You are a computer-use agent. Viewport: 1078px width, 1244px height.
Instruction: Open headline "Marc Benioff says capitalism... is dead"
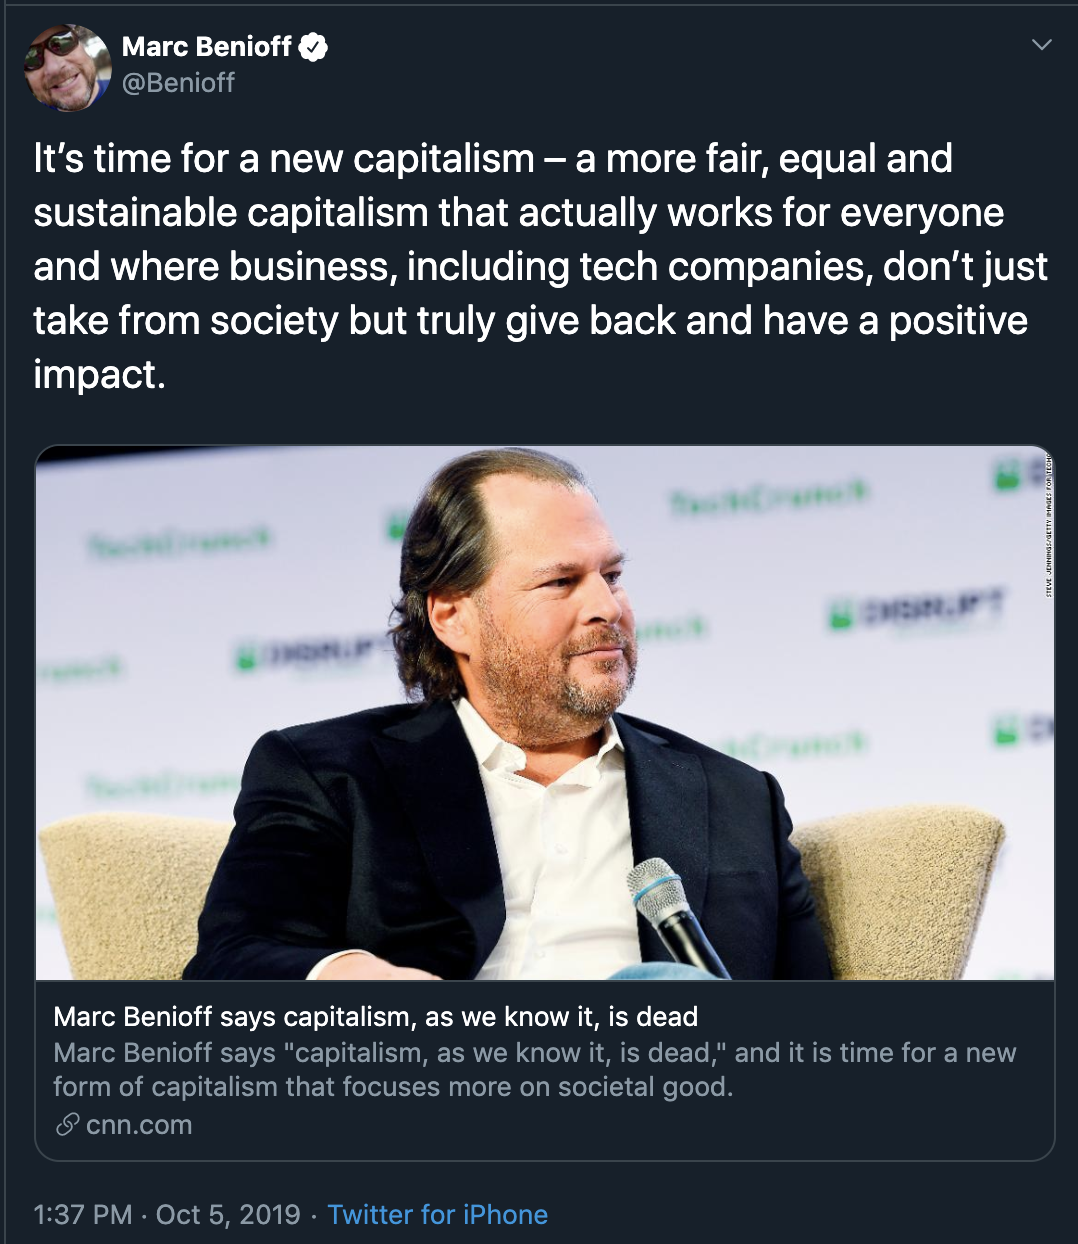tap(375, 1017)
